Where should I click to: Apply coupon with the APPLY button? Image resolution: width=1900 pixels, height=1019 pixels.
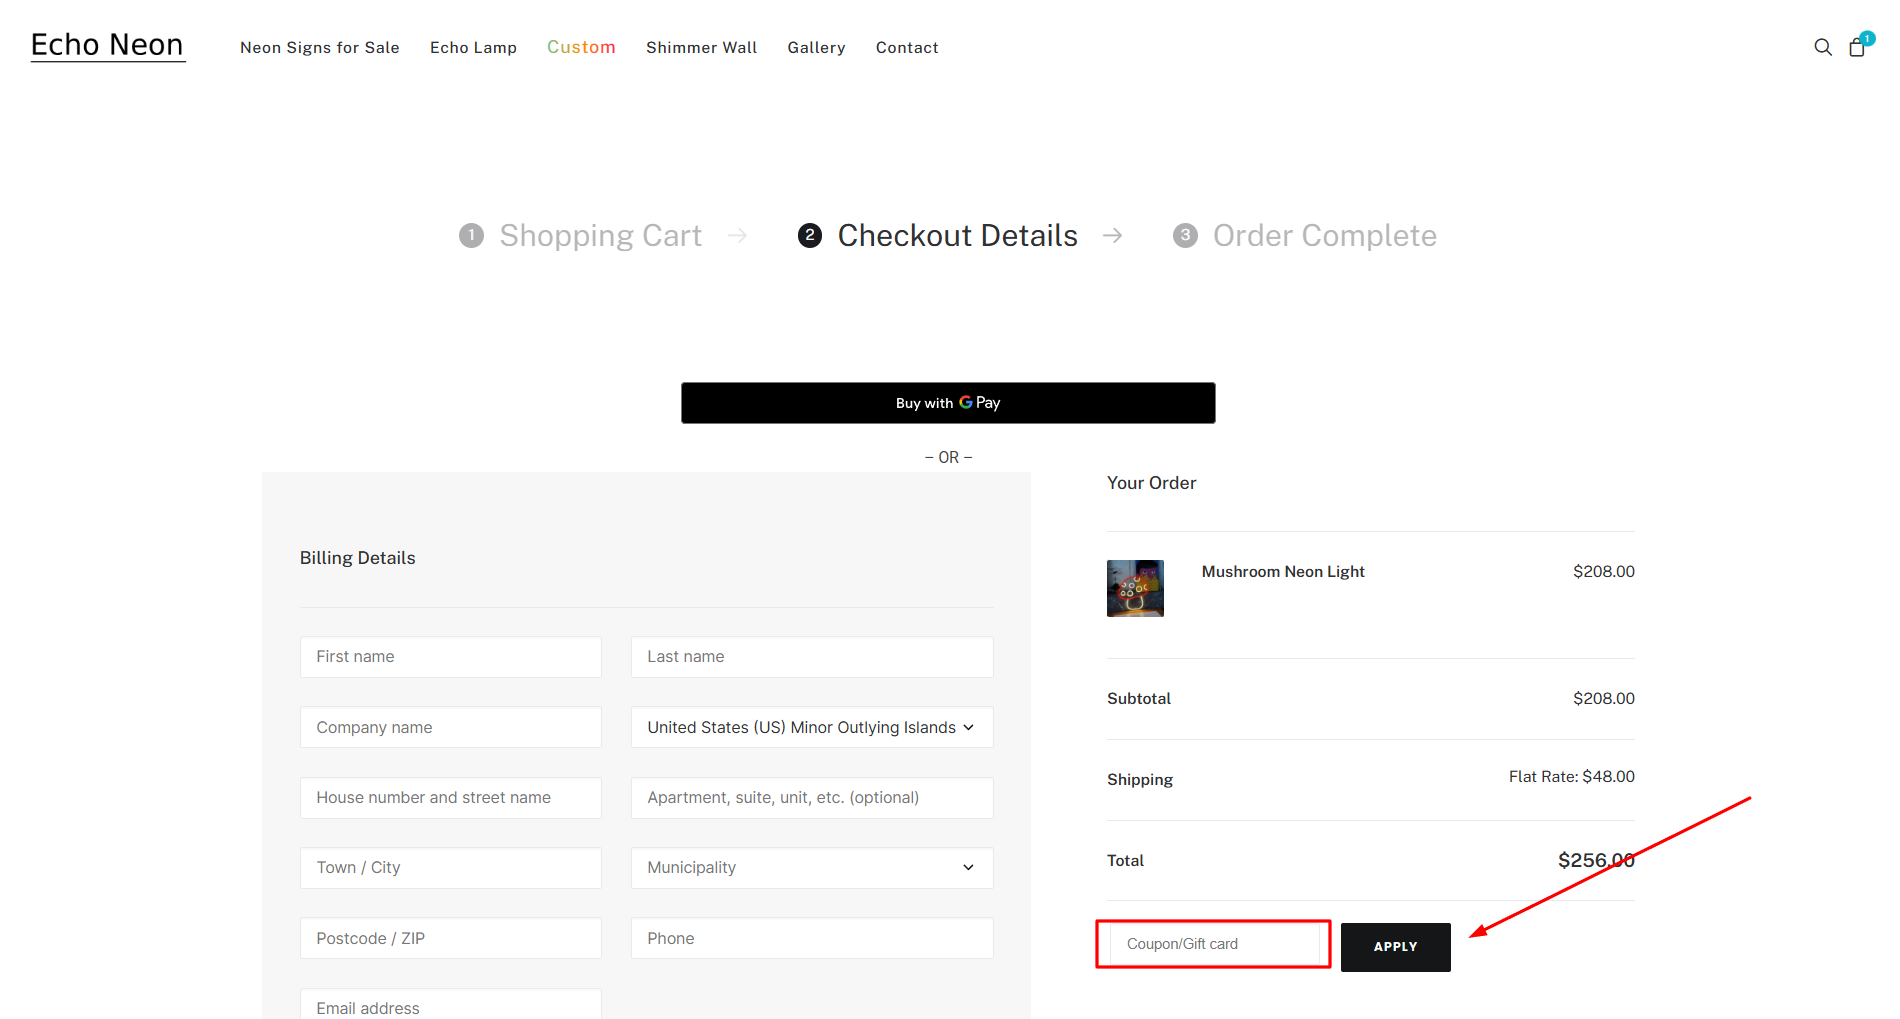click(1395, 947)
